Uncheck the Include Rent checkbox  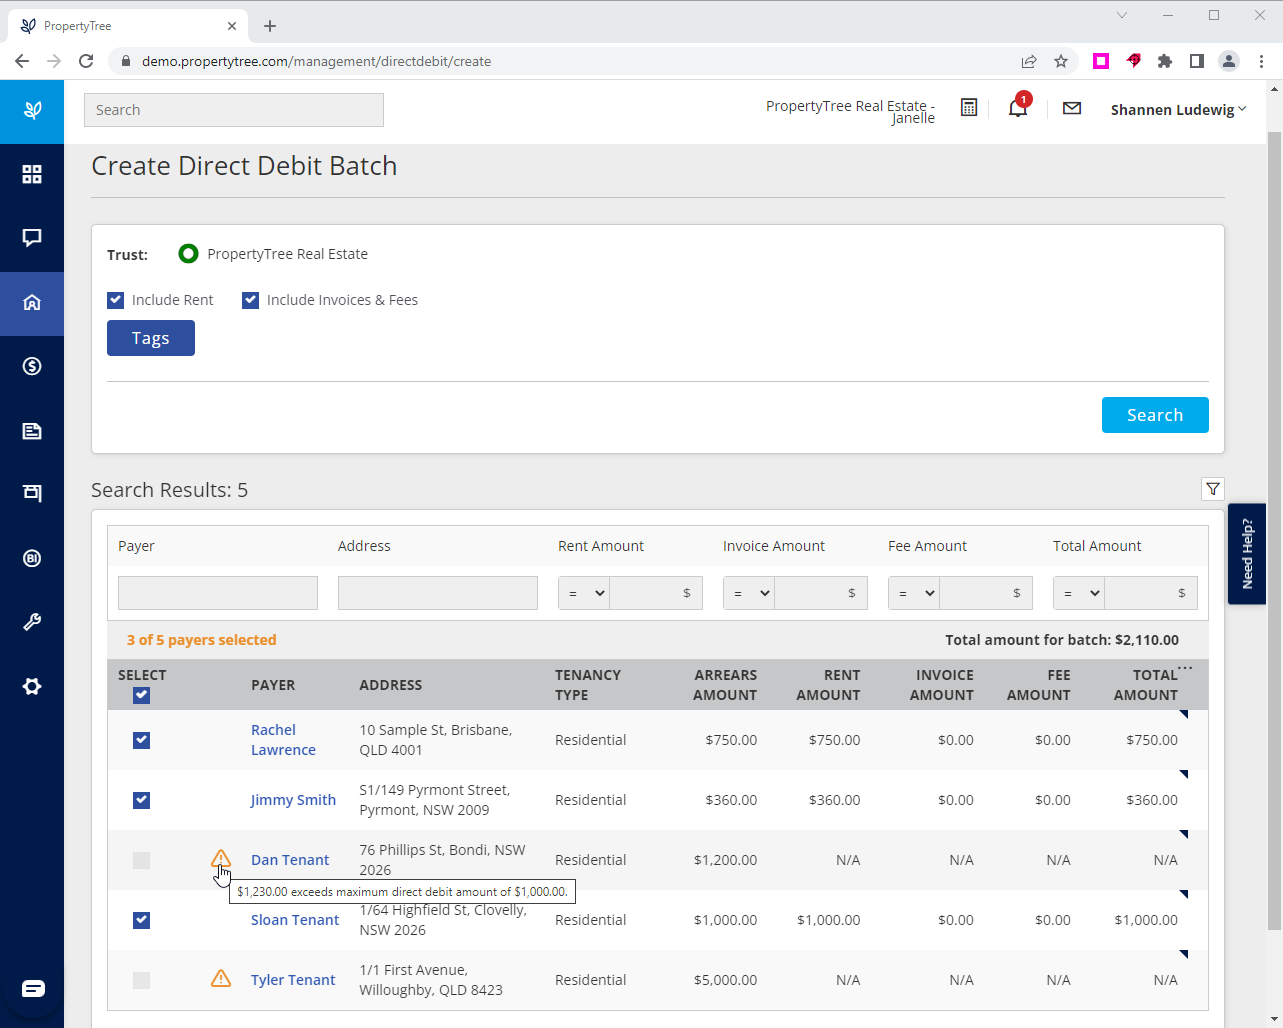pos(116,300)
